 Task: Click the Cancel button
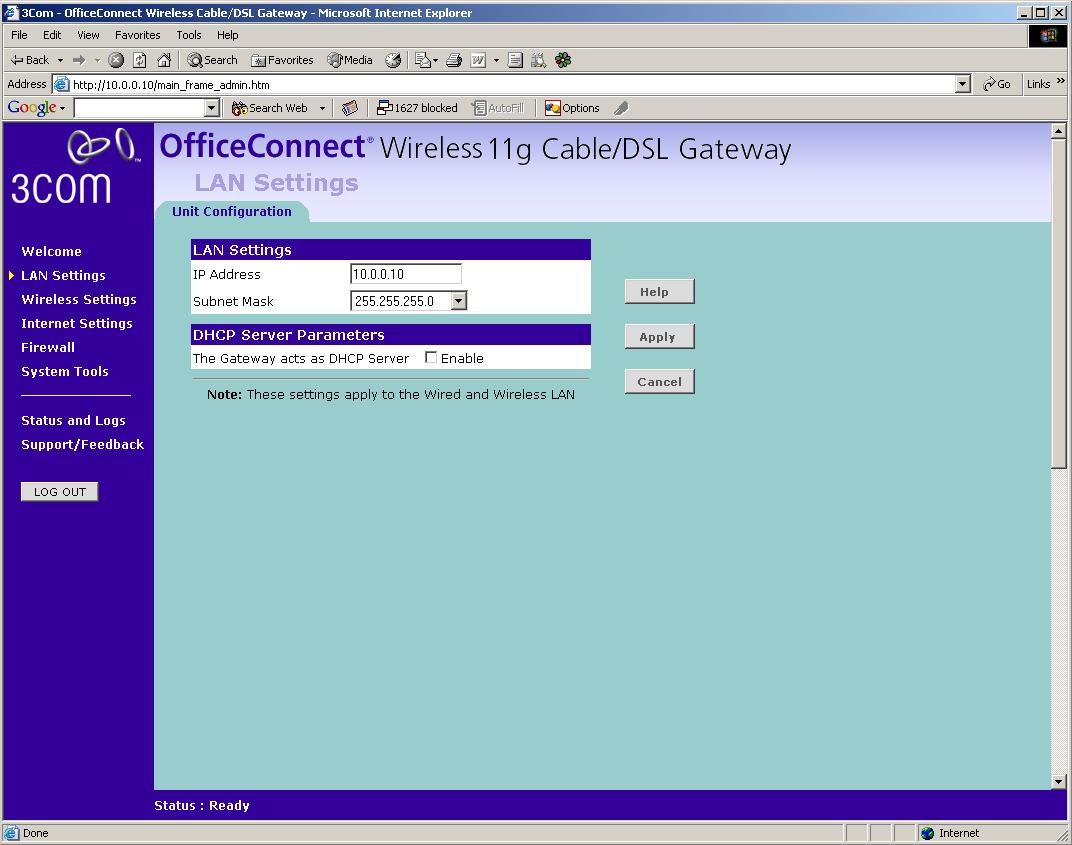tap(659, 381)
